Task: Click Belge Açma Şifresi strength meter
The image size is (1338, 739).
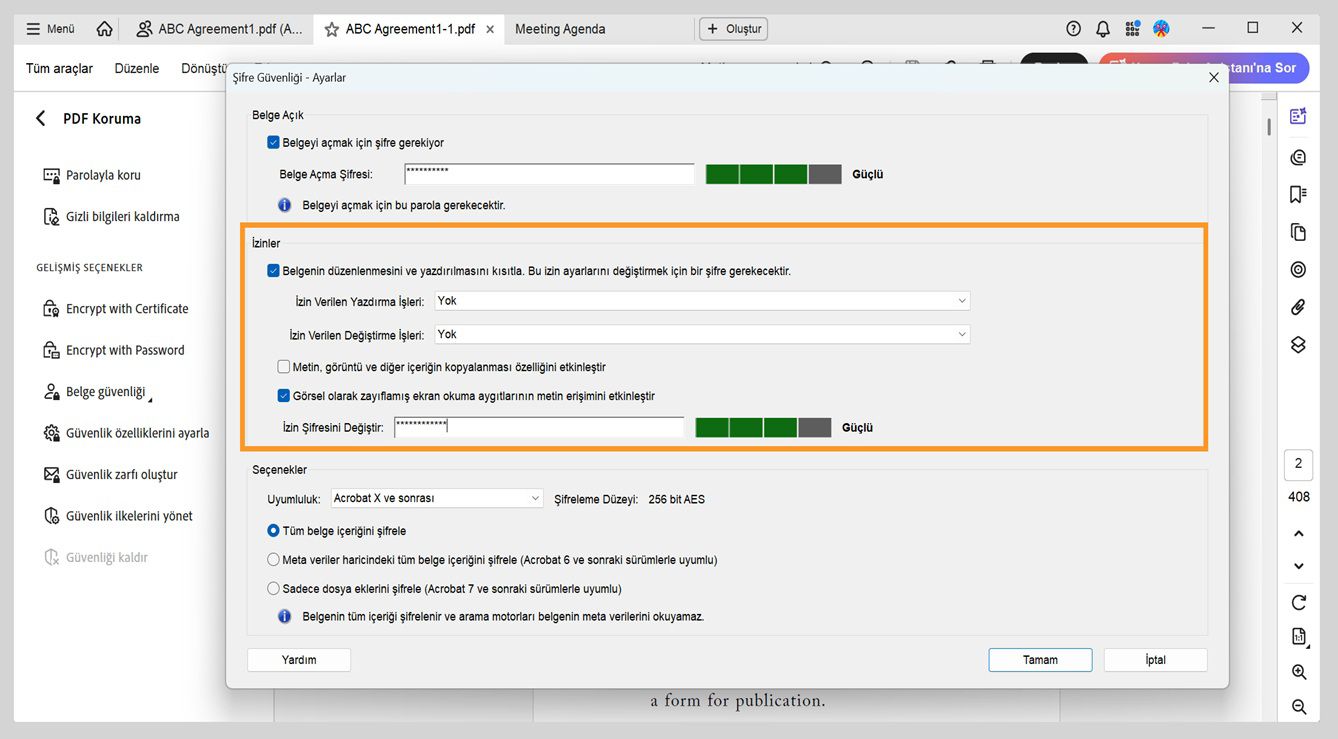Action: pyautogui.click(x=774, y=174)
